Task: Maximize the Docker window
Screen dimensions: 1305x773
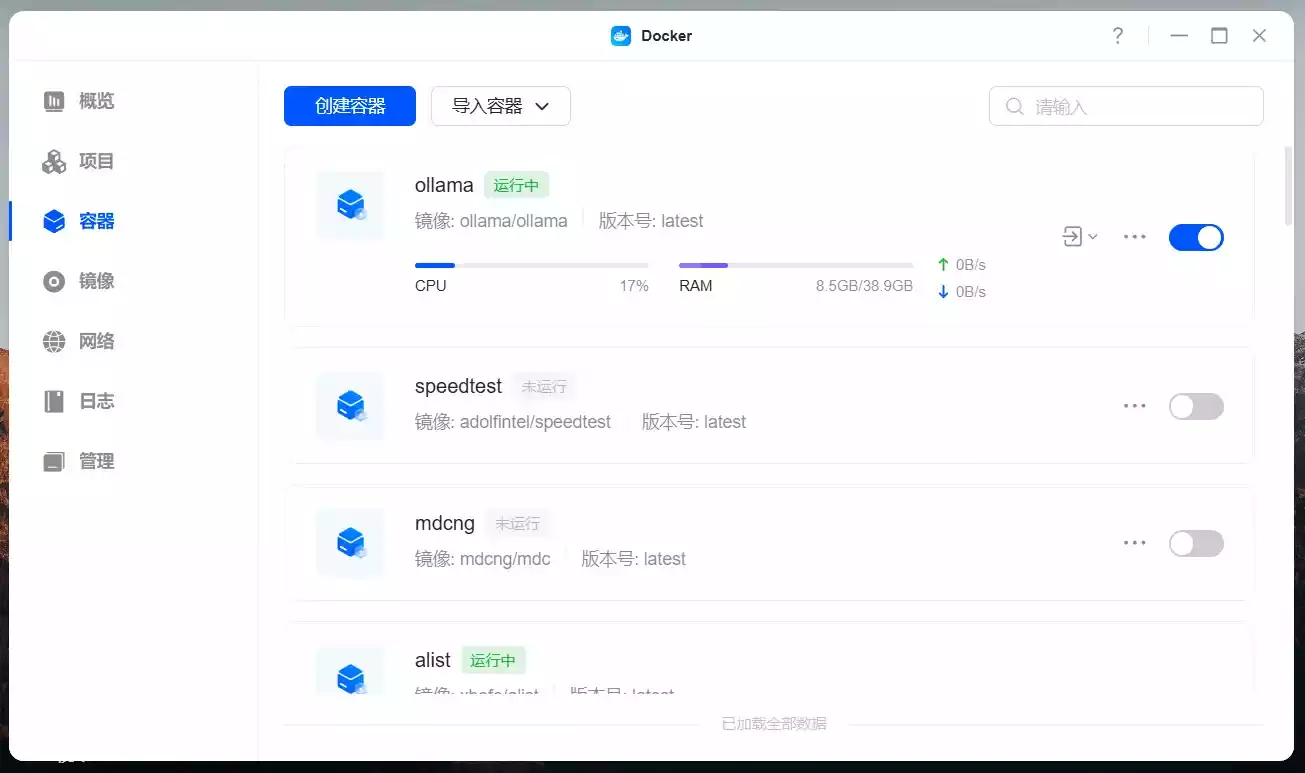Action: click(x=1219, y=36)
